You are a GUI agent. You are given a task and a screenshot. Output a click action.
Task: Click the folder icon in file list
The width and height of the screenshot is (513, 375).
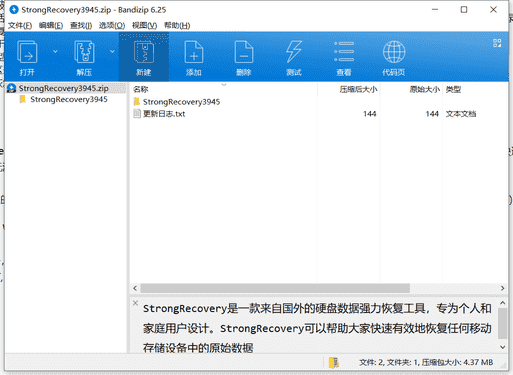pos(137,102)
